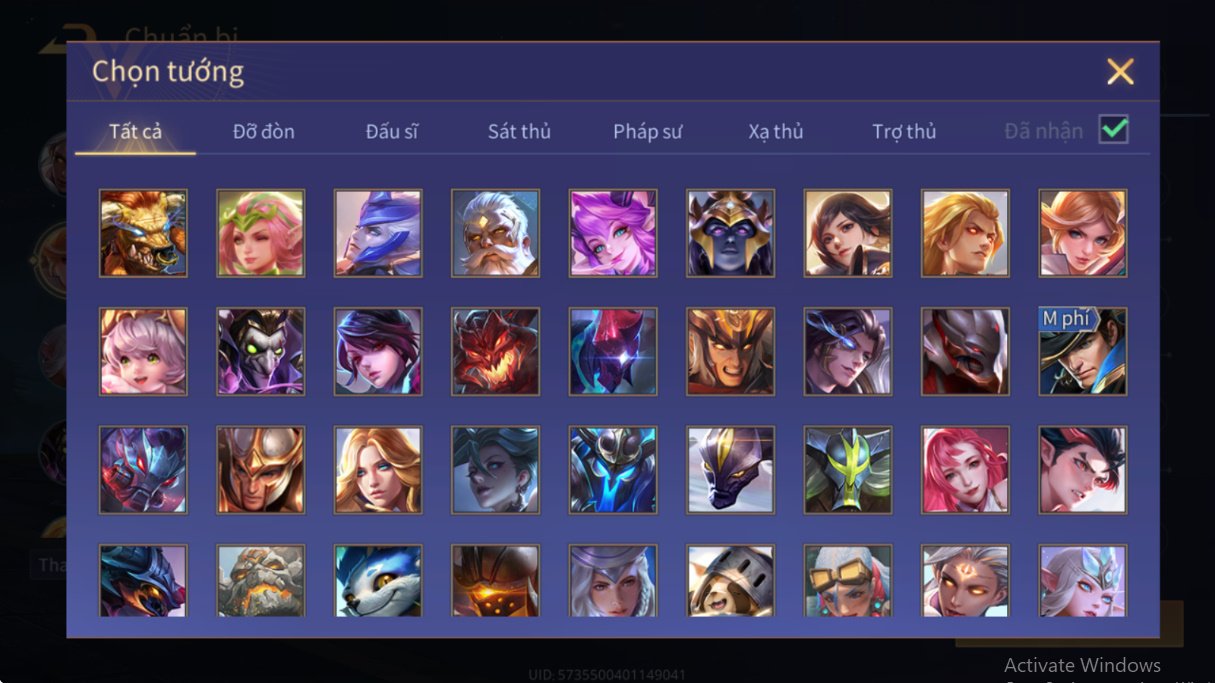This screenshot has width=1215, height=683.
Task: View the 'Đấu sĩ' hero category
Action: point(392,131)
